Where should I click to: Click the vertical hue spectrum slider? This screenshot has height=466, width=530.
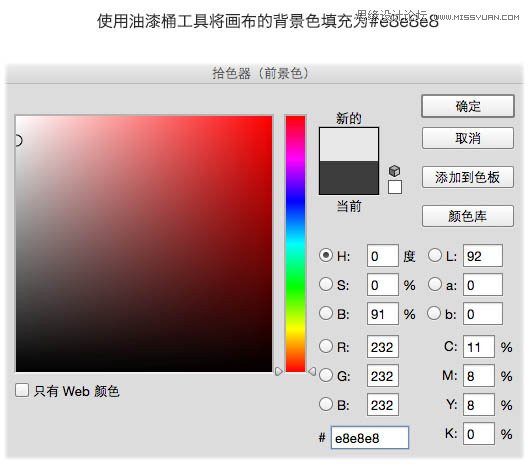click(295, 244)
